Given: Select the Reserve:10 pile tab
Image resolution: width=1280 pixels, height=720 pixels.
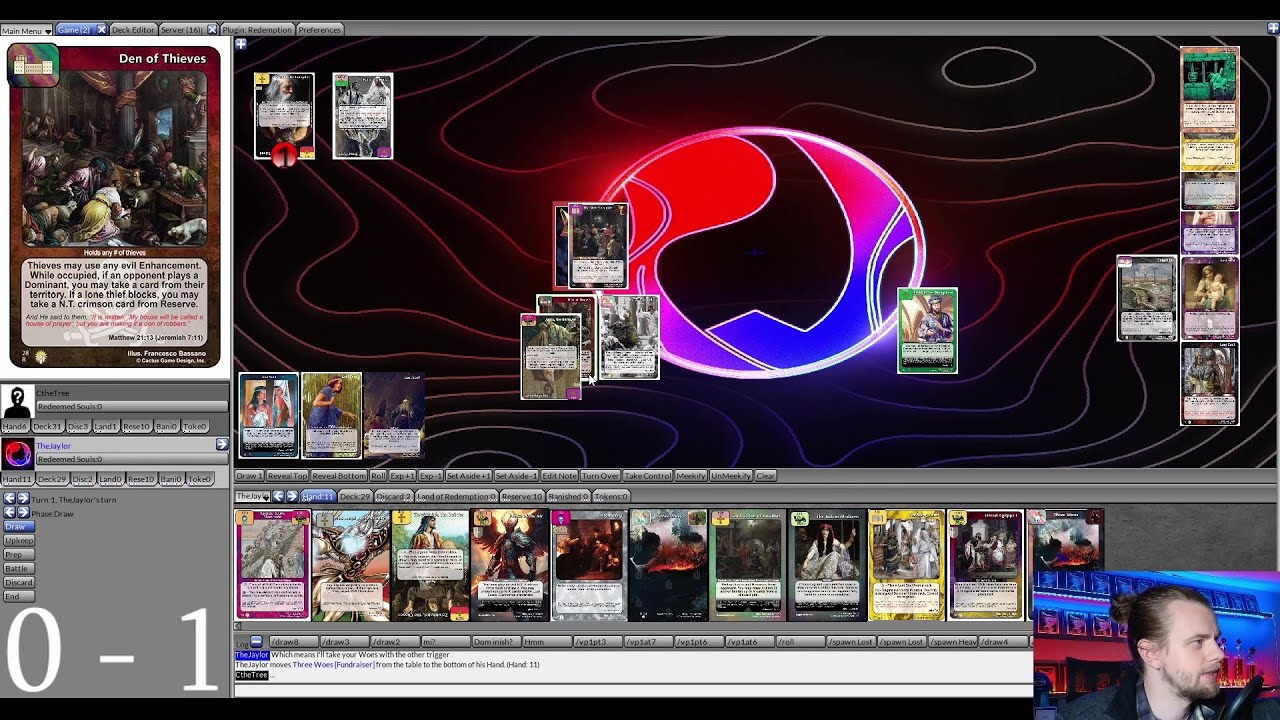Looking at the screenshot, I should point(522,497).
